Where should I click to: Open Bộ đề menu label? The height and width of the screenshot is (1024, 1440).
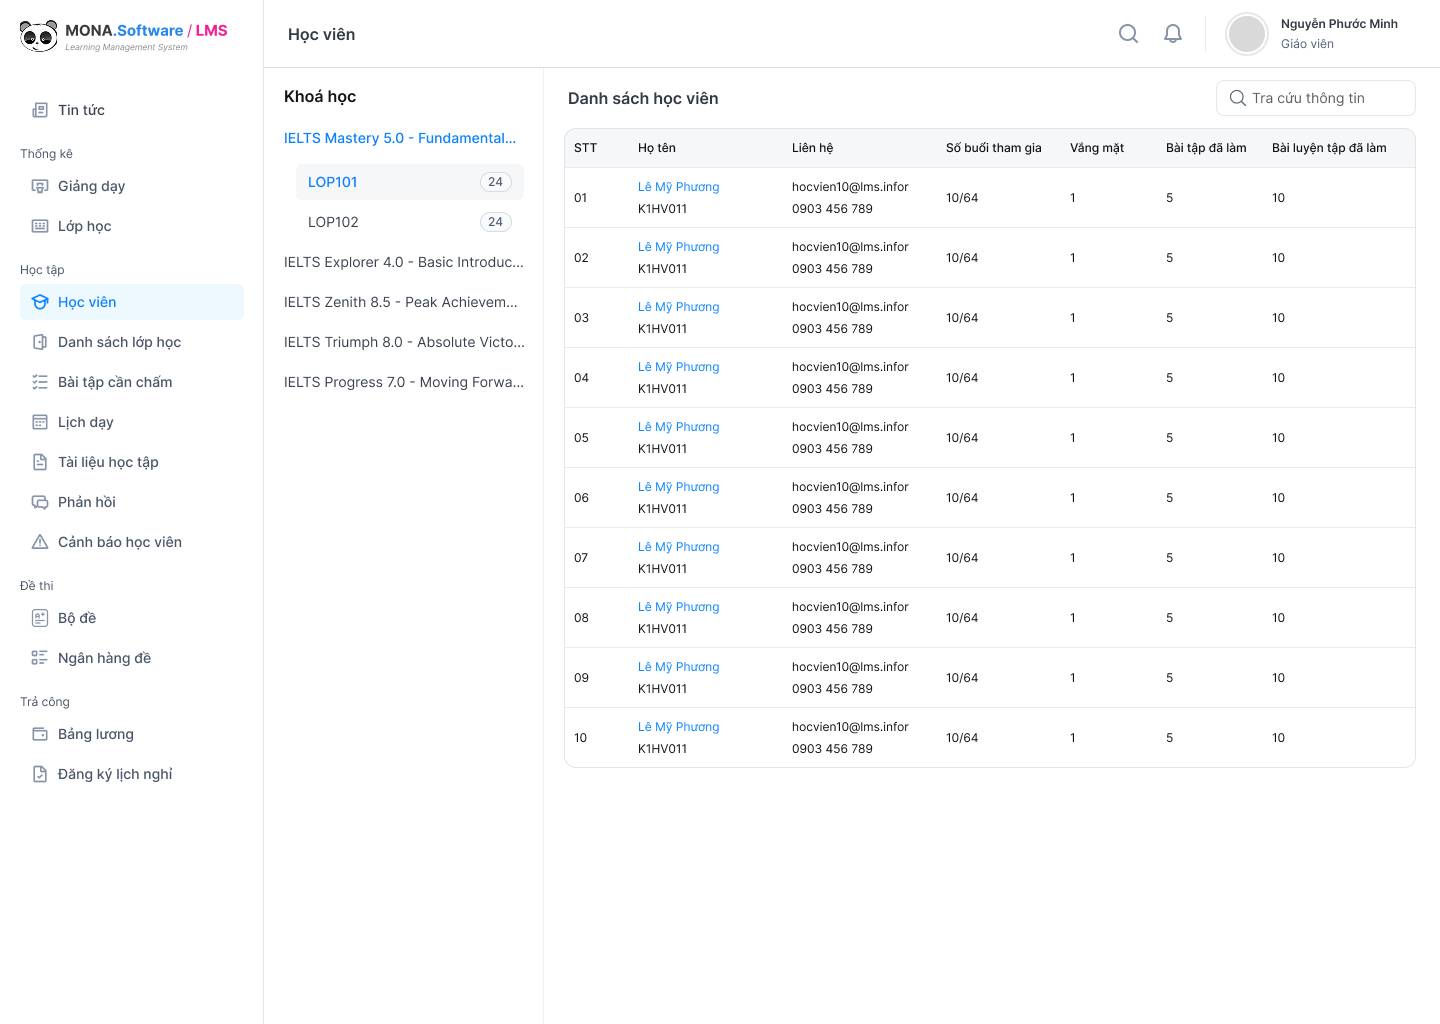(77, 618)
